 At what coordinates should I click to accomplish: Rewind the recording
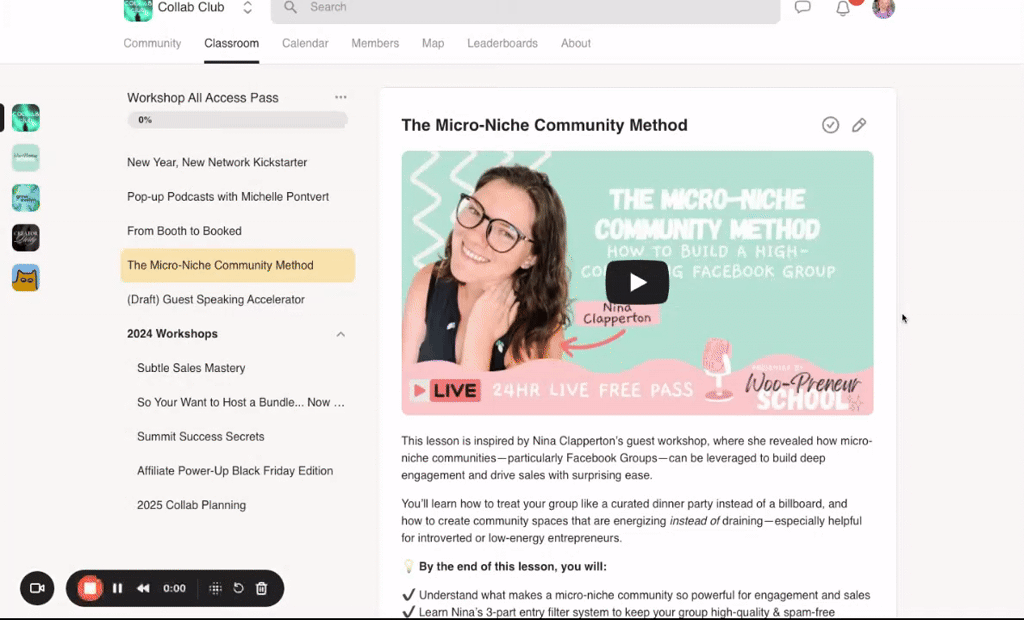(143, 588)
